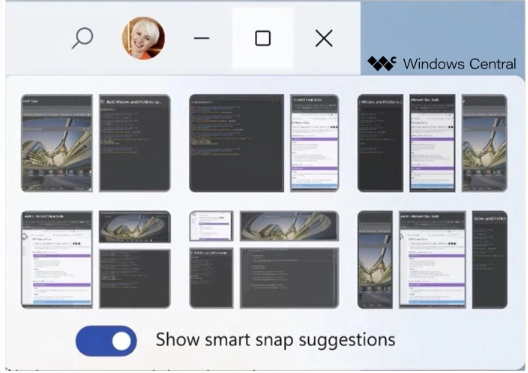The image size is (528, 373).
Task: Open search with the magnifier icon
Action: coord(82,38)
